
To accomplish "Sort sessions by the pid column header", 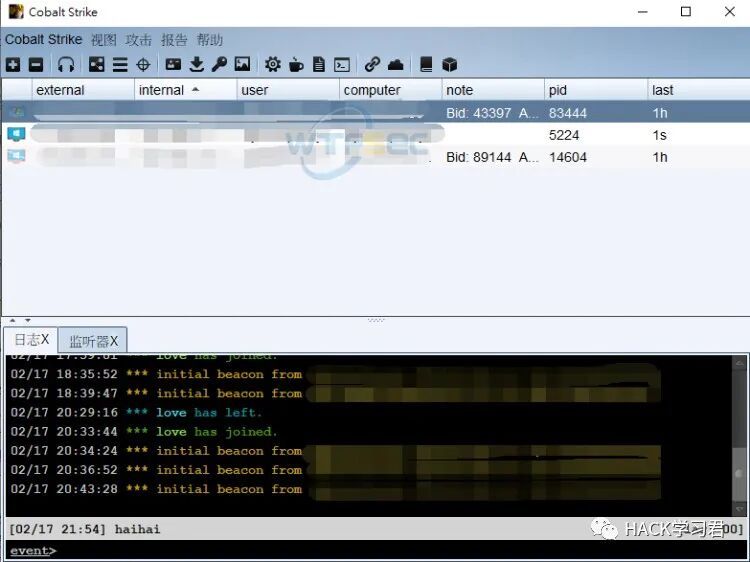I will coord(596,90).
